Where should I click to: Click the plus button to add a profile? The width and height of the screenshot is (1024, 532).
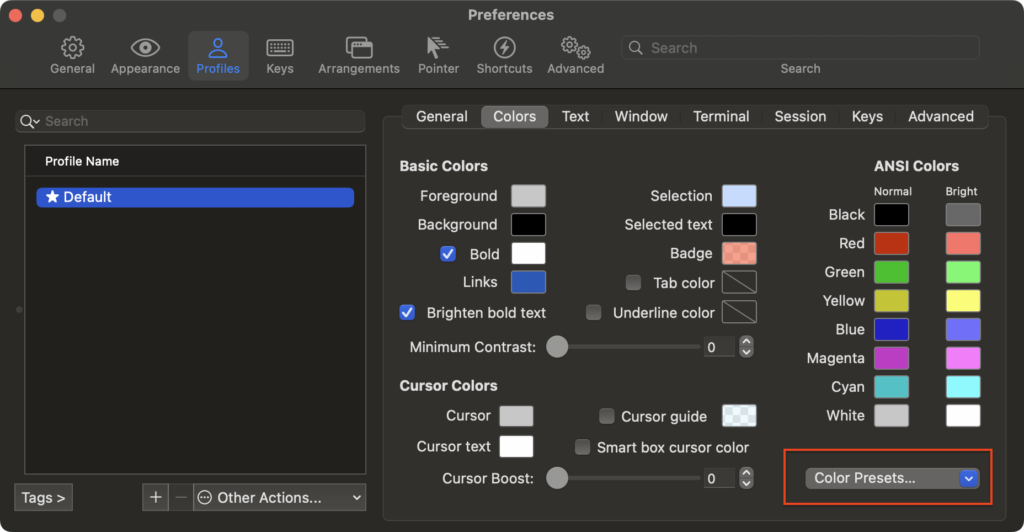[155, 497]
